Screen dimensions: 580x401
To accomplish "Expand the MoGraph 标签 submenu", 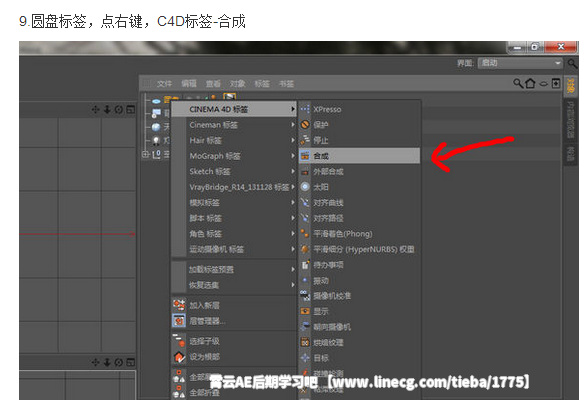I will pos(234,156).
